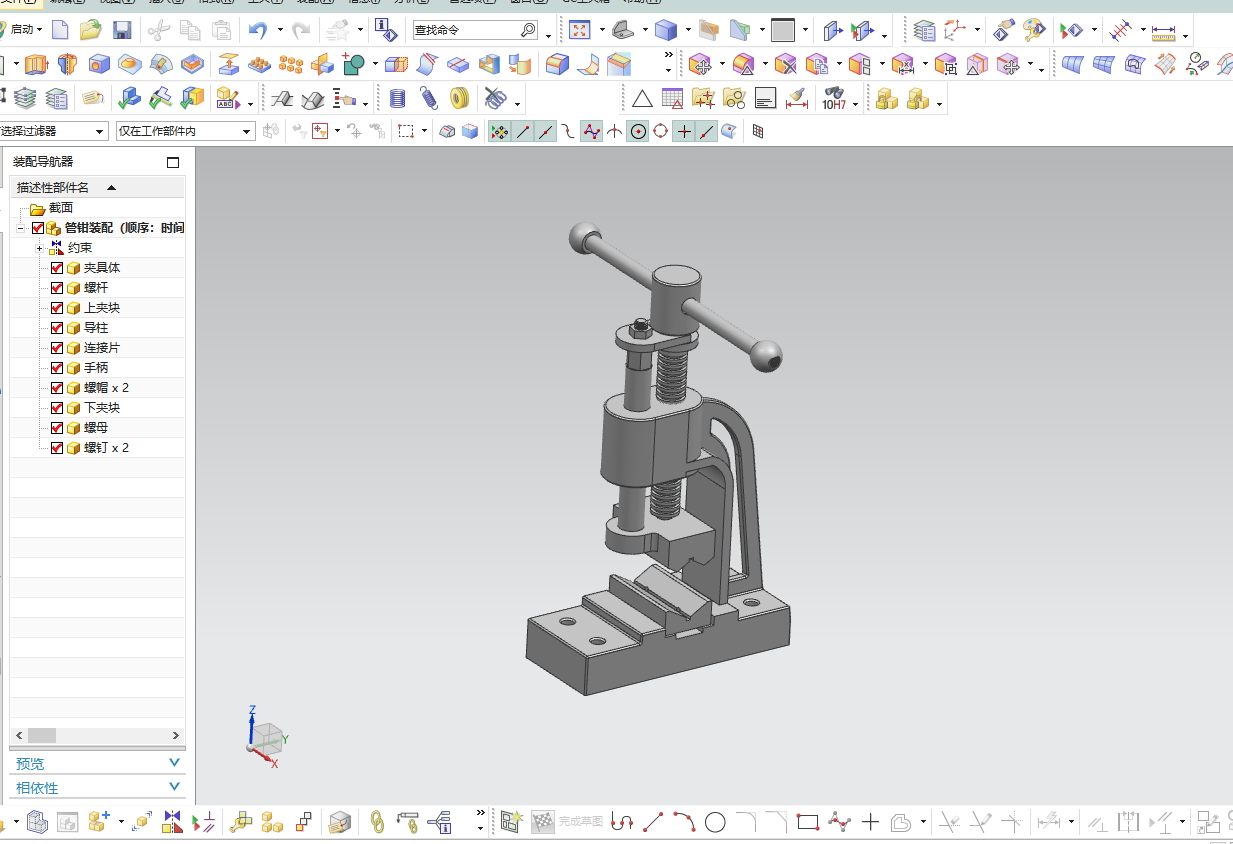Click the orange pattern feature cubes icon
The width and height of the screenshot is (1233, 844).
(x=290, y=65)
